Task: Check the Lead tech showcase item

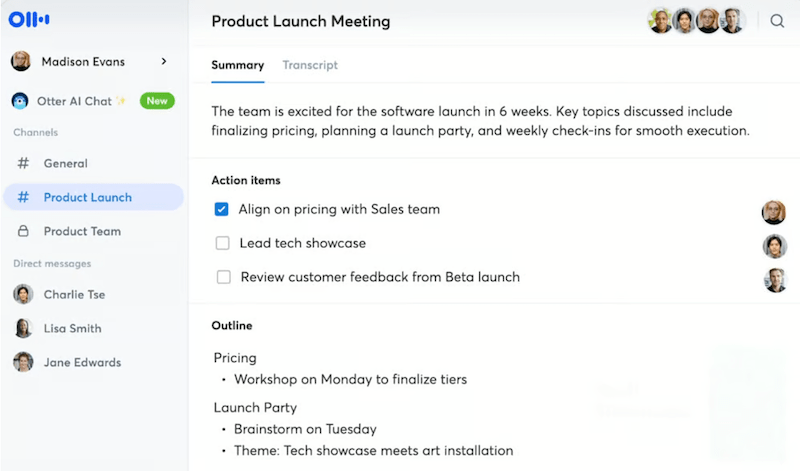Action: (x=222, y=243)
